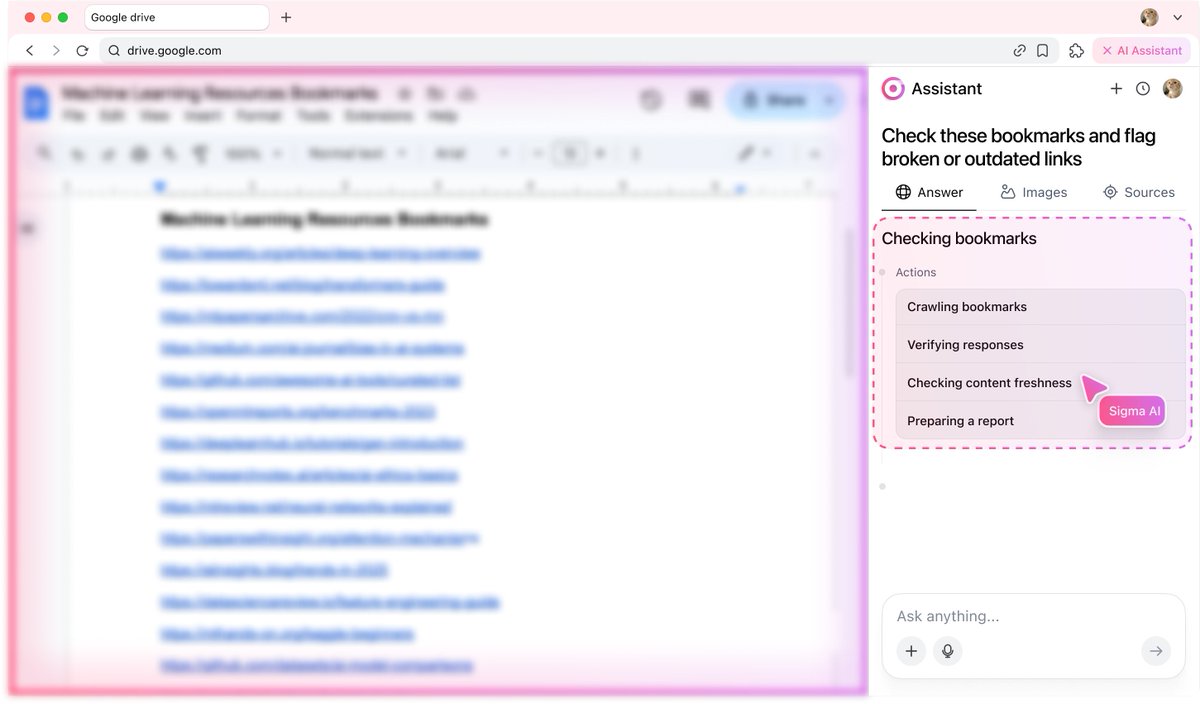
Task: Open the extensions puzzle icon
Action: [1076, 50]
